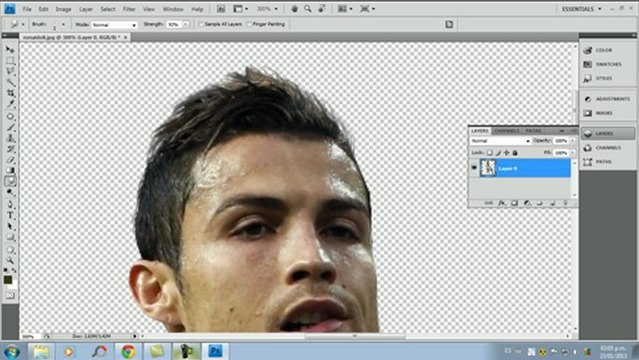
Task: Open the Adjustments panel icon
Action: point(587,99)
